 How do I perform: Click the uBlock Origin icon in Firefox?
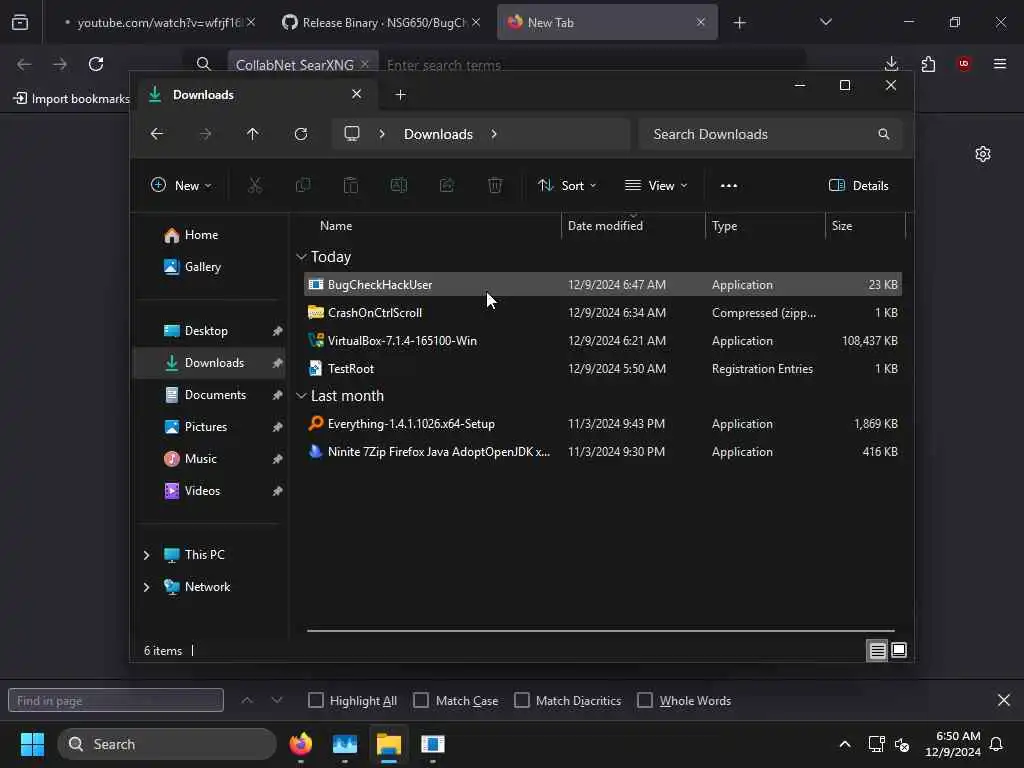pyautogui.click(x=964, y=63)
